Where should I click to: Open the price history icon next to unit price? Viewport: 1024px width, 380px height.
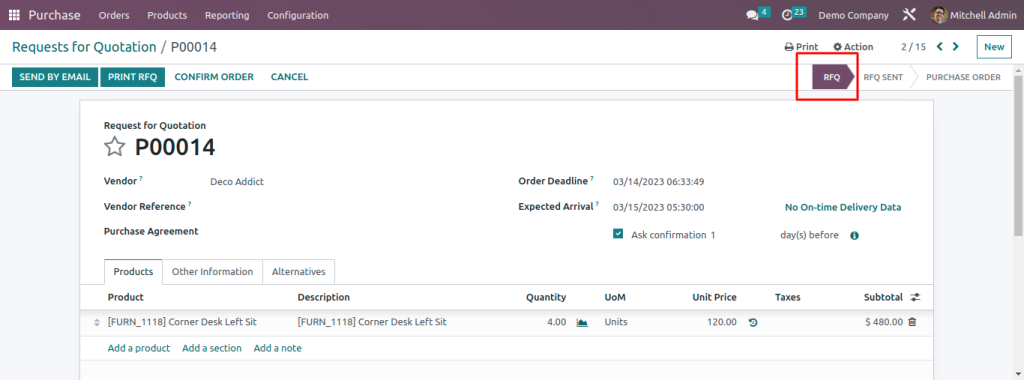click(753, 322)
